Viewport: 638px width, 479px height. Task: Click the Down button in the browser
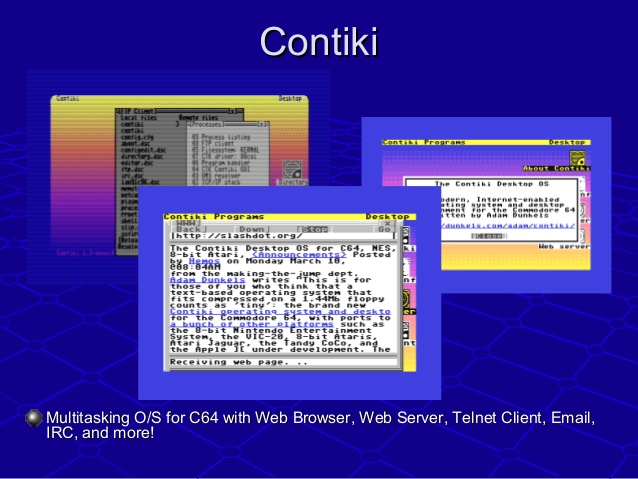tap(251, 229)
